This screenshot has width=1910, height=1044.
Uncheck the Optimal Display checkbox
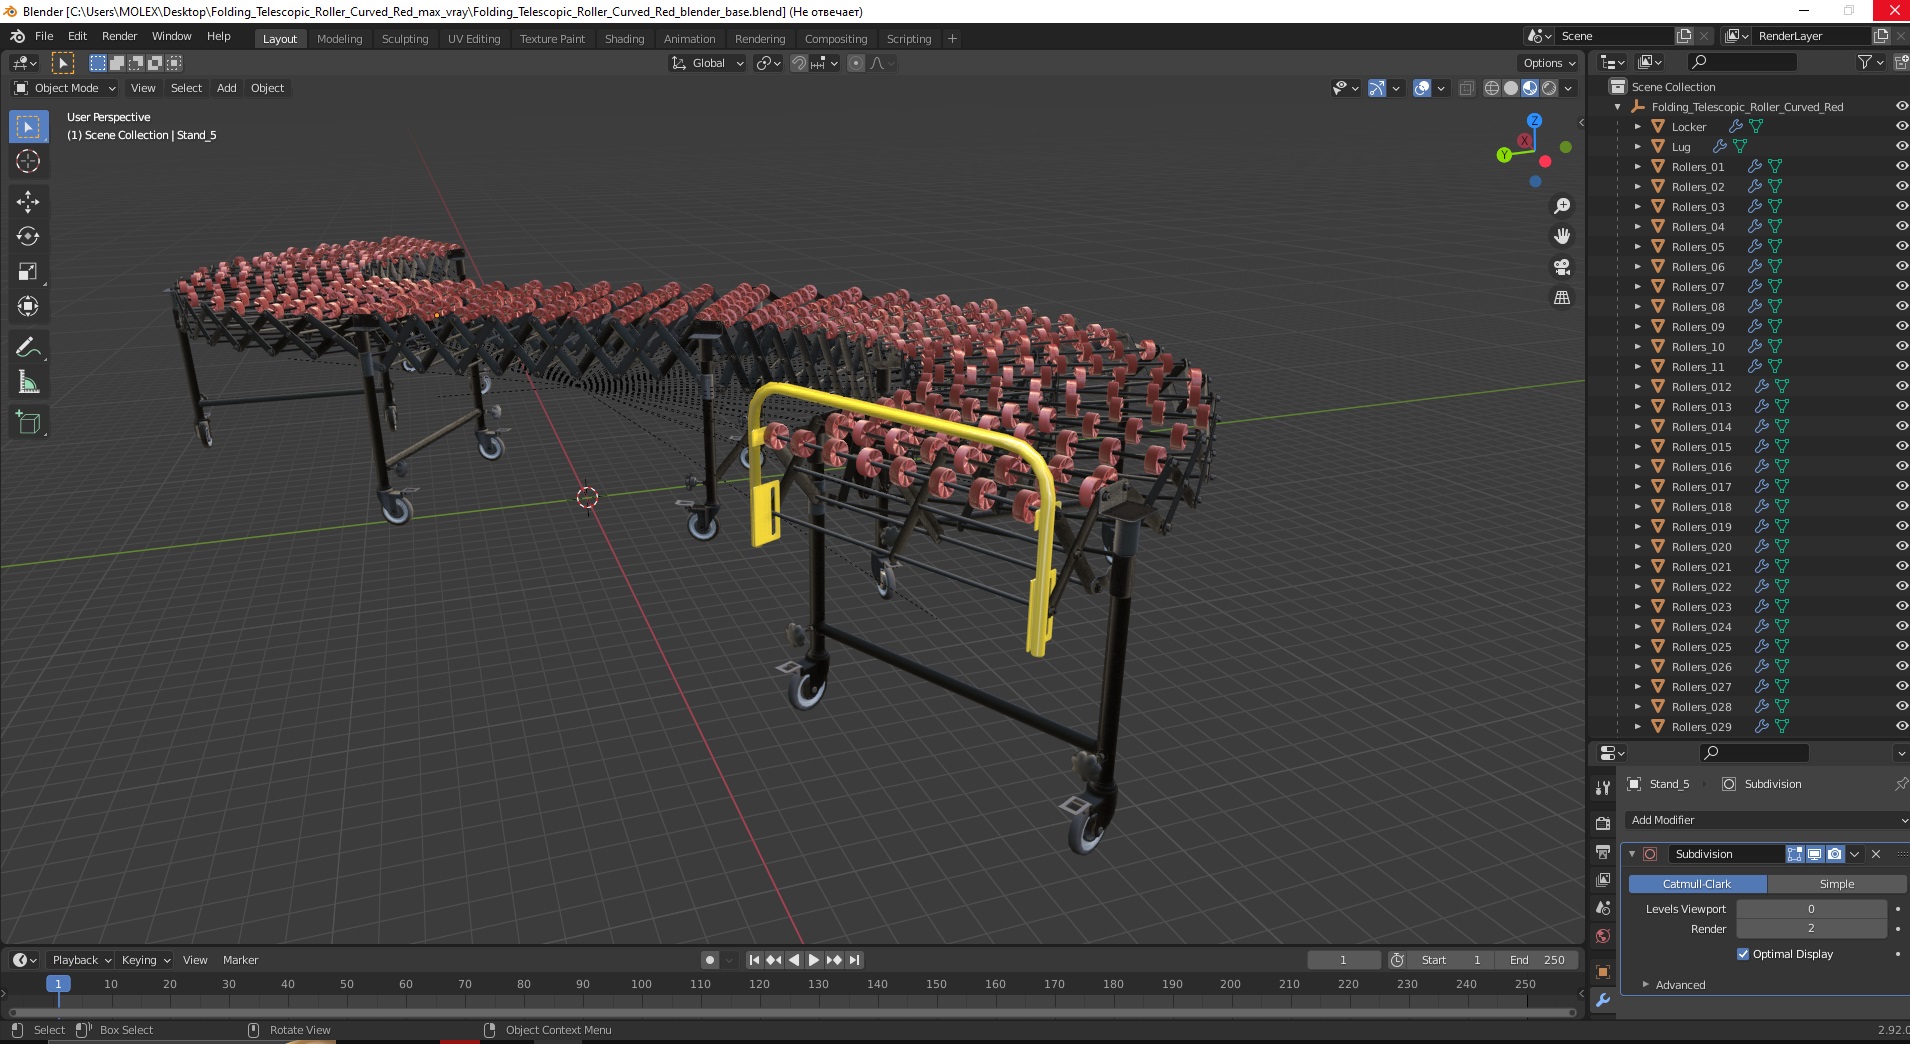coord(1743,954)
